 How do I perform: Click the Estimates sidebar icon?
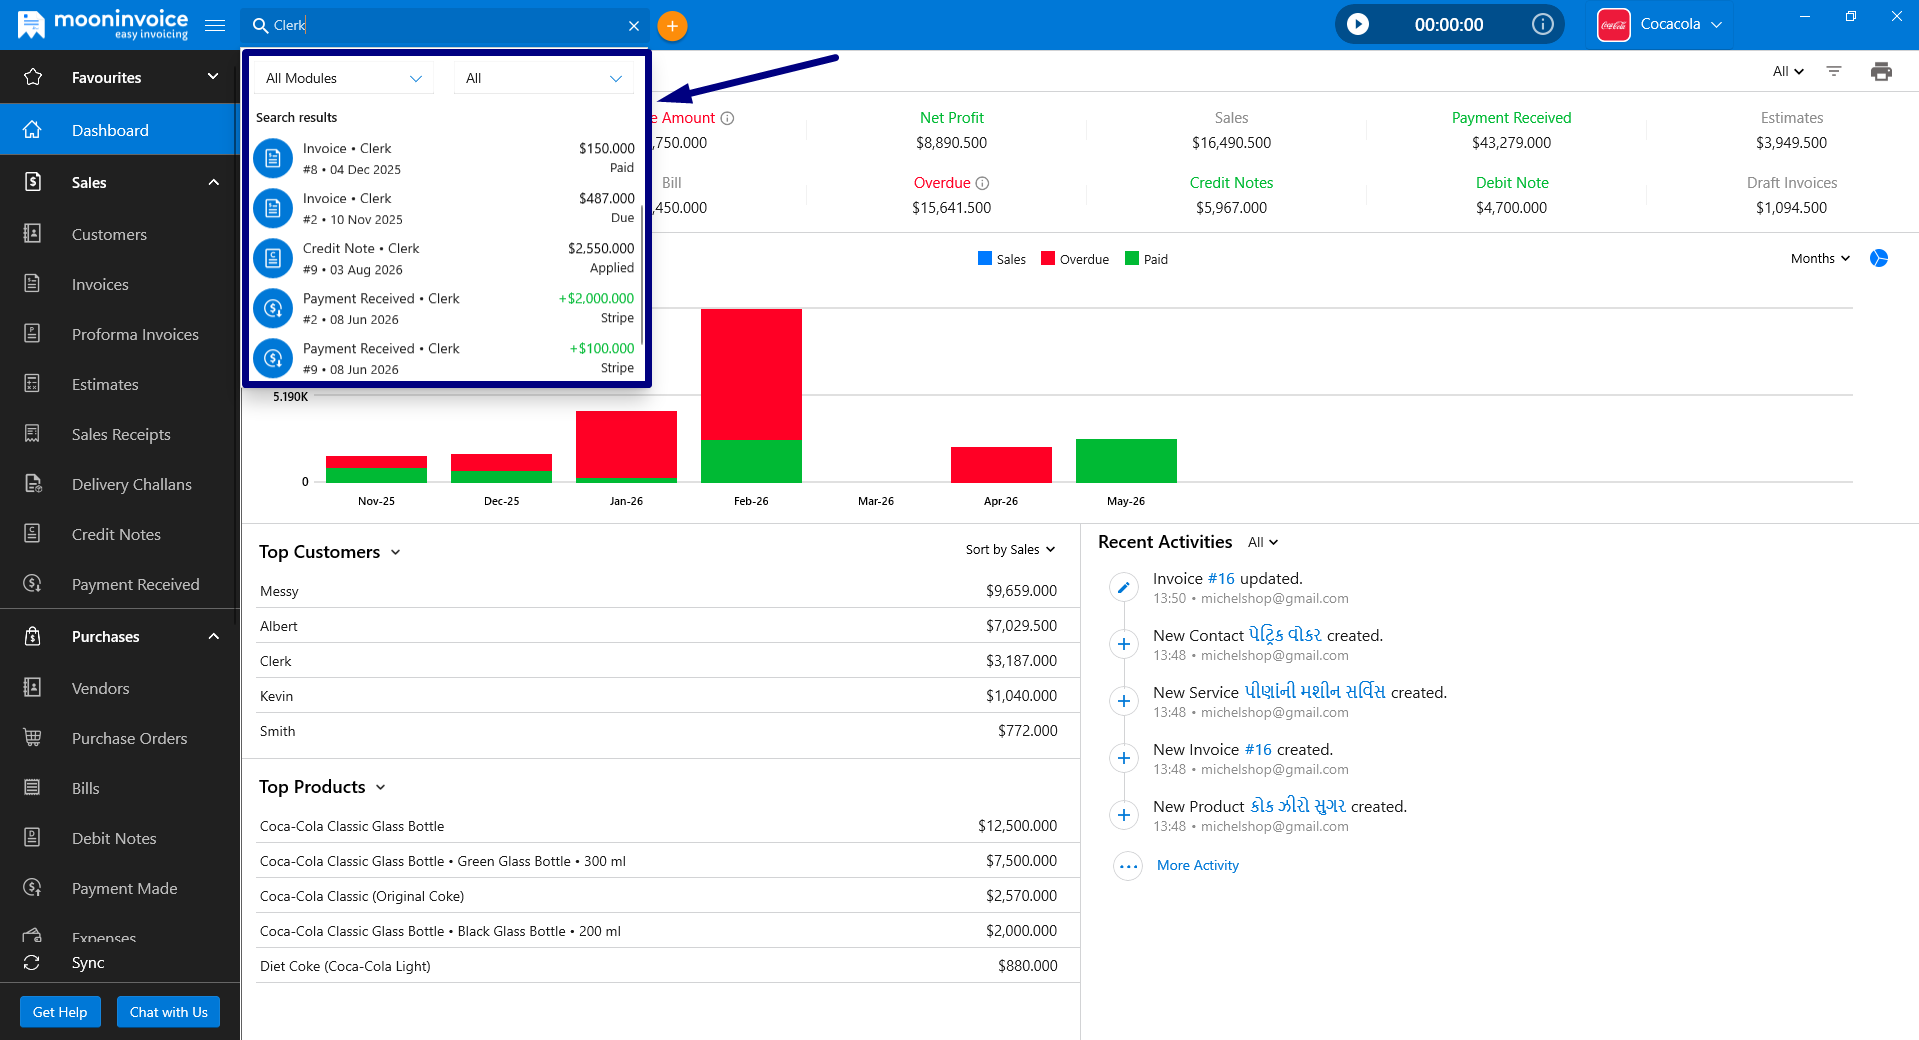point(32,384)
